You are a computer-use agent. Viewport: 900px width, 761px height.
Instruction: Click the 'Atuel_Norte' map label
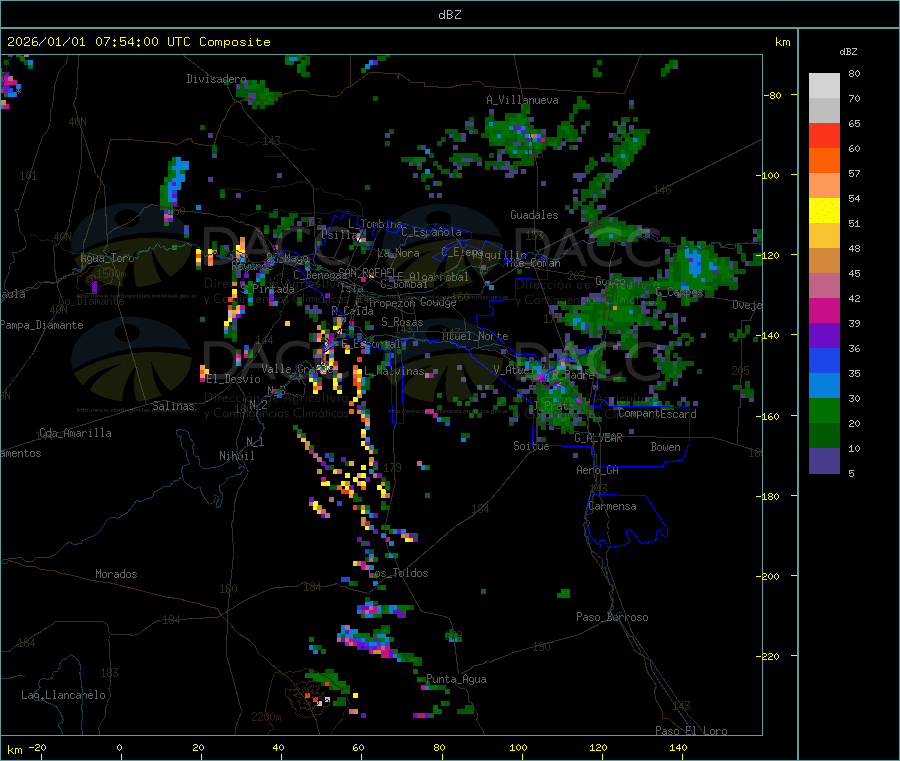[475, 336]
